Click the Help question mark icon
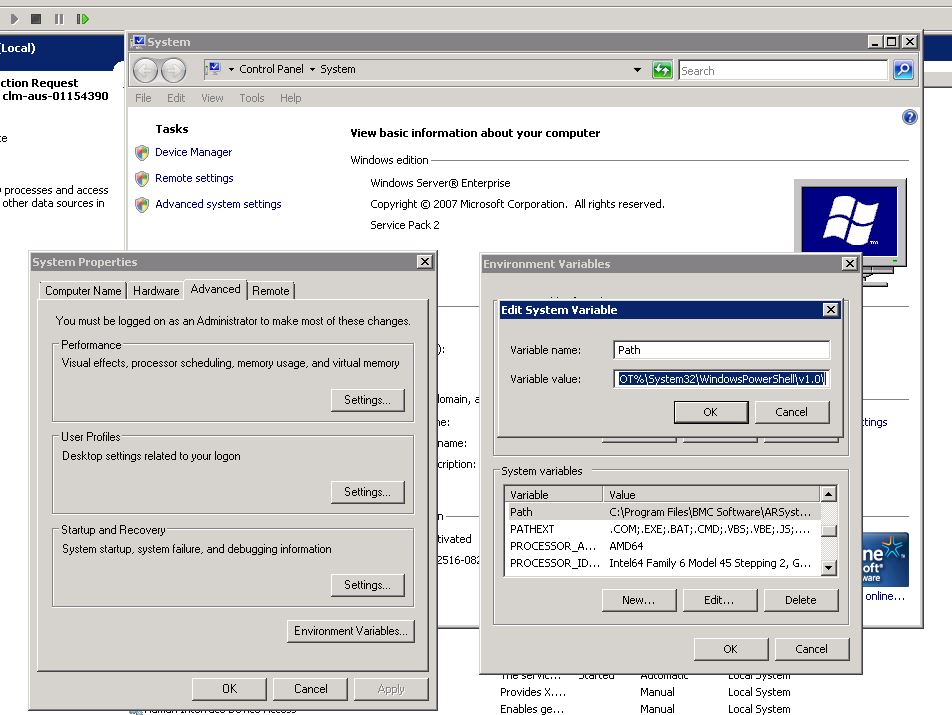 point(909,116)
